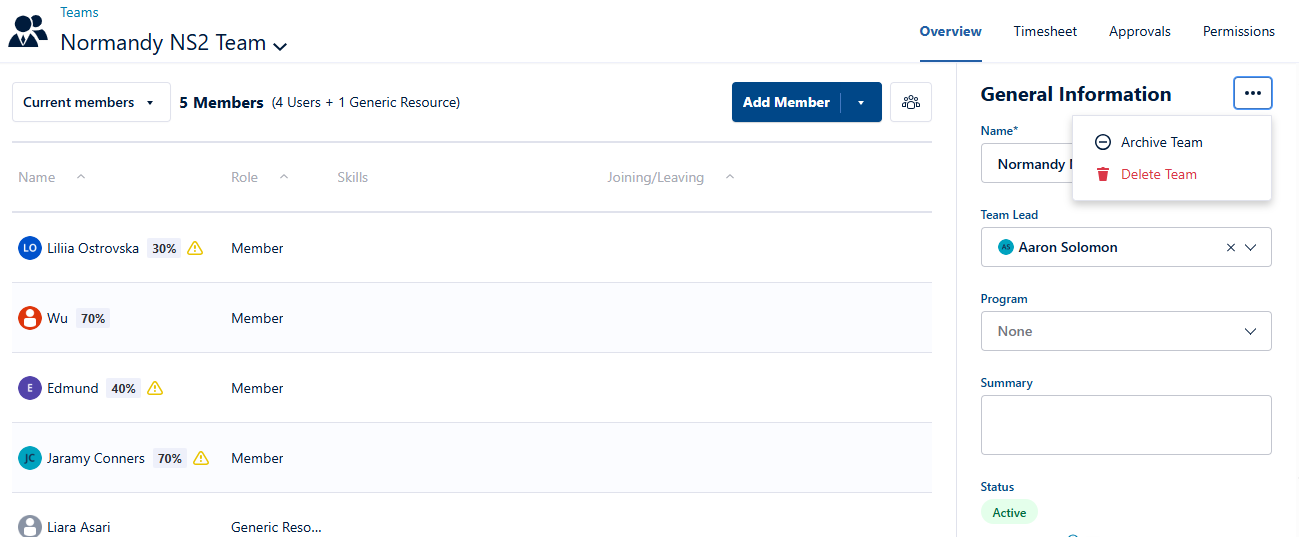
Task: Click Edmund's purple E avatar
Action: (x=30, y=388)
